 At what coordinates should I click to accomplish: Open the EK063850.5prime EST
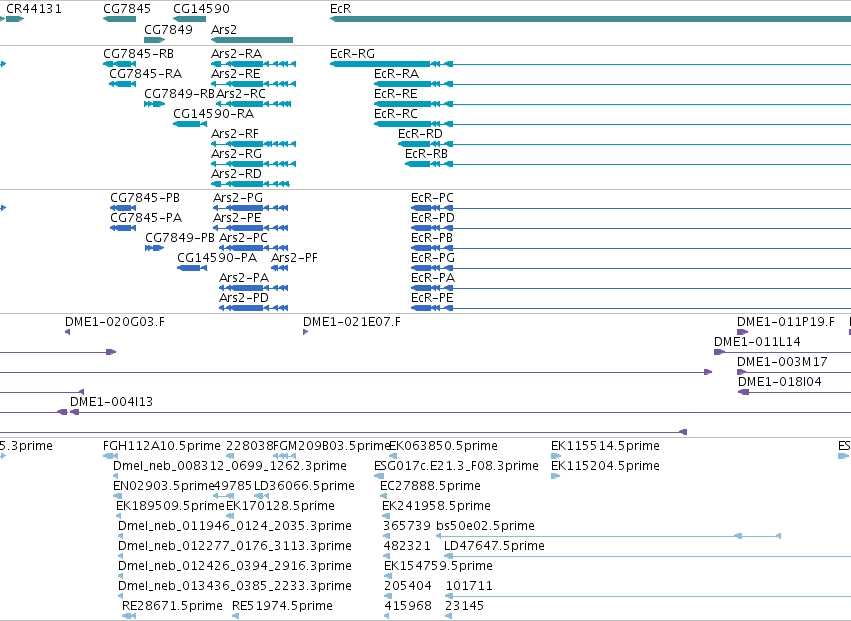[443, 447]
